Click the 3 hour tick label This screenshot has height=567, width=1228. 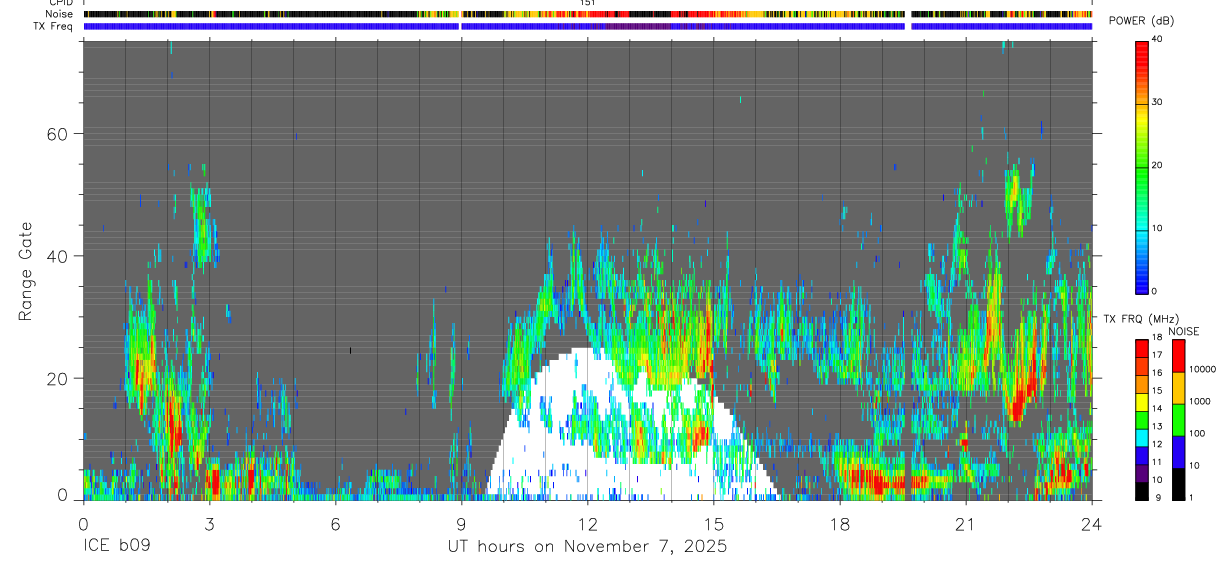tap(209, 524)
